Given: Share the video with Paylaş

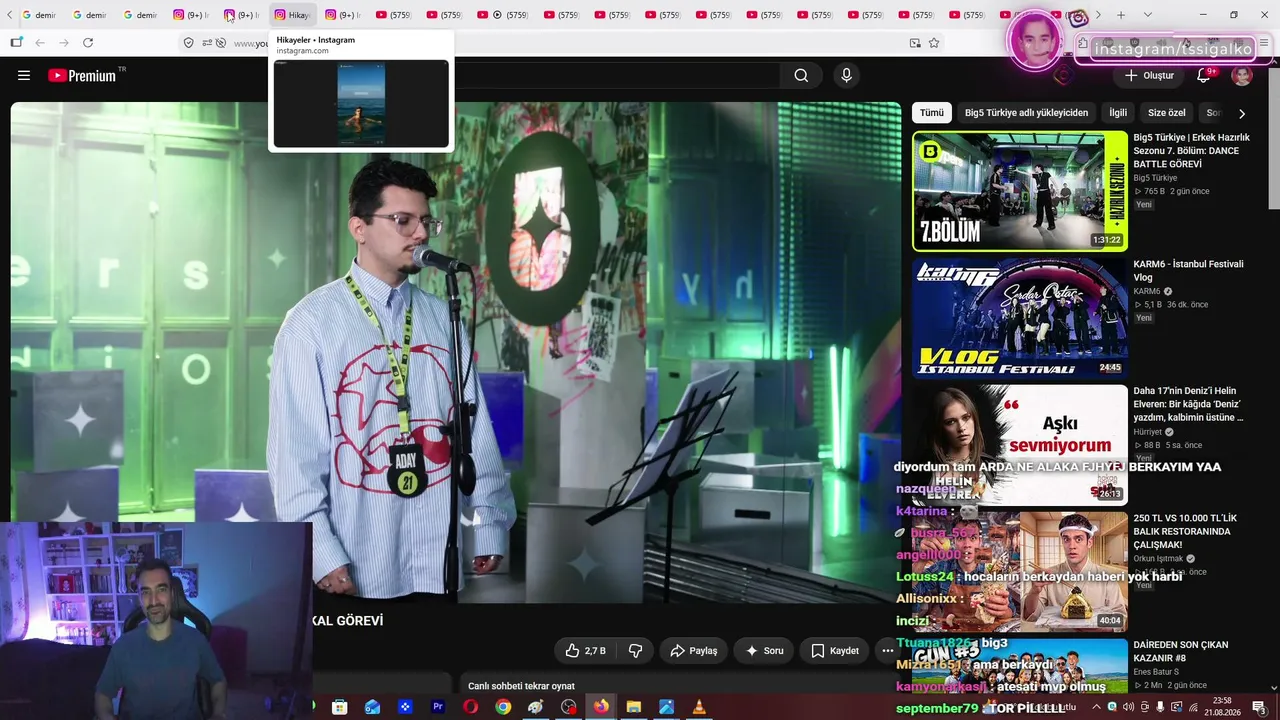Looking at the screenshot, I should 694,650.
